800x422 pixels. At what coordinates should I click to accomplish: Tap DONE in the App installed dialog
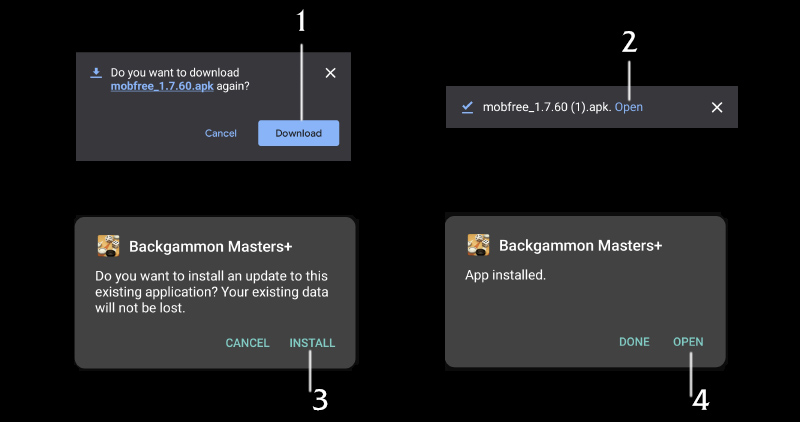click(634, 342)
